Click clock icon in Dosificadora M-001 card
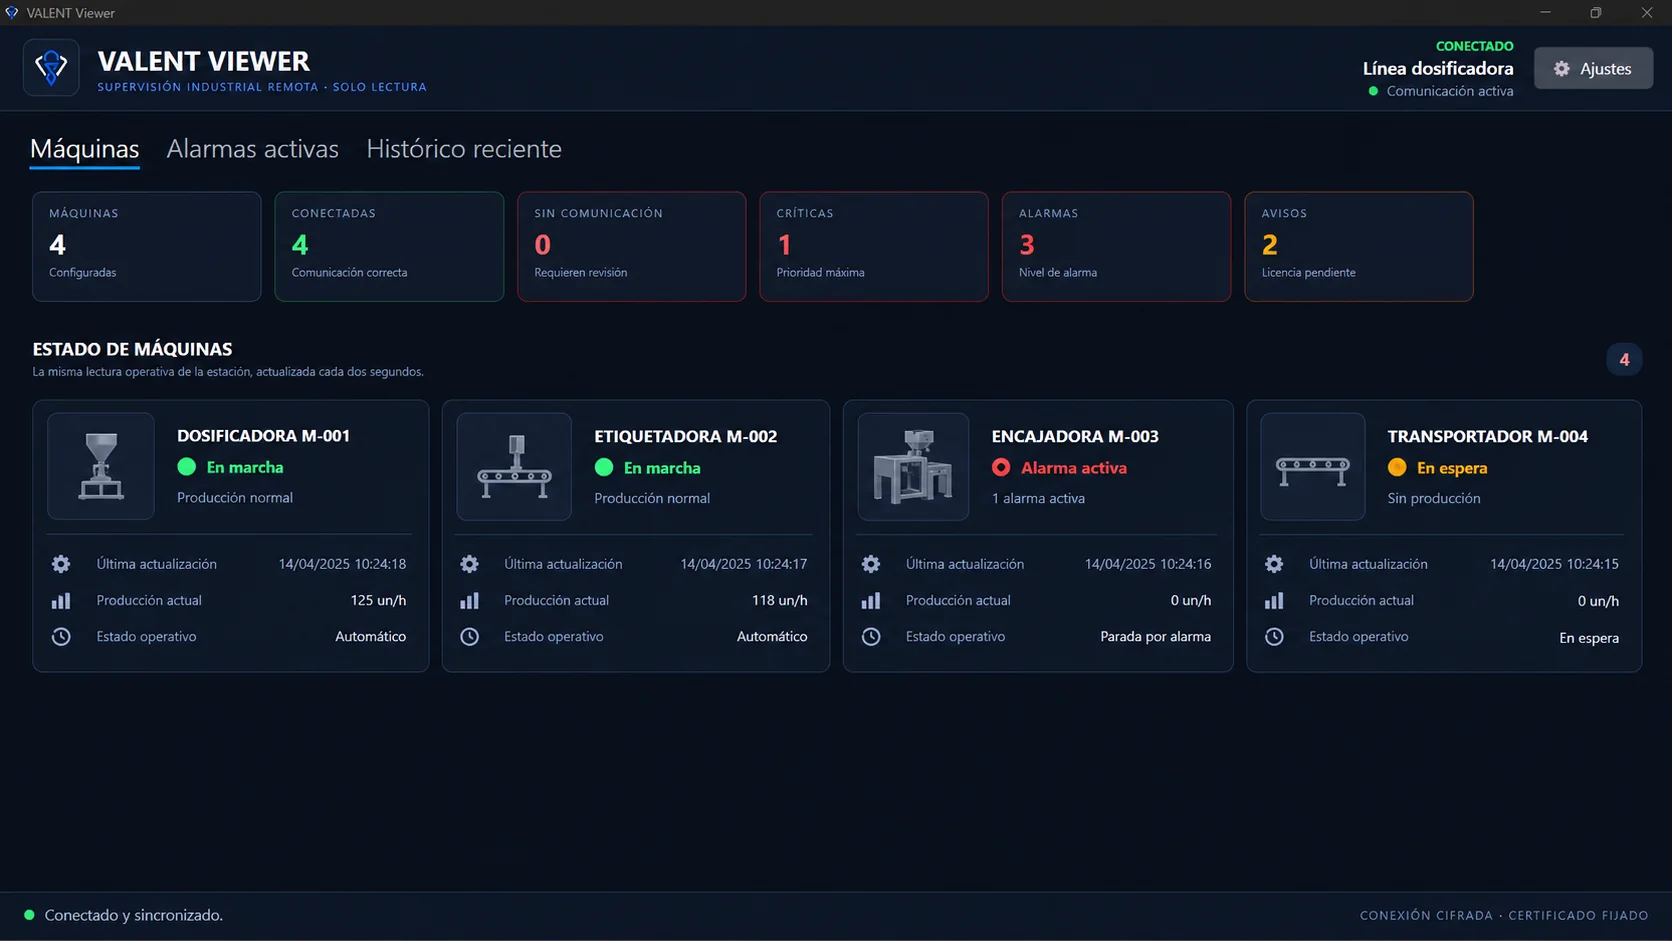 (61, 636)
